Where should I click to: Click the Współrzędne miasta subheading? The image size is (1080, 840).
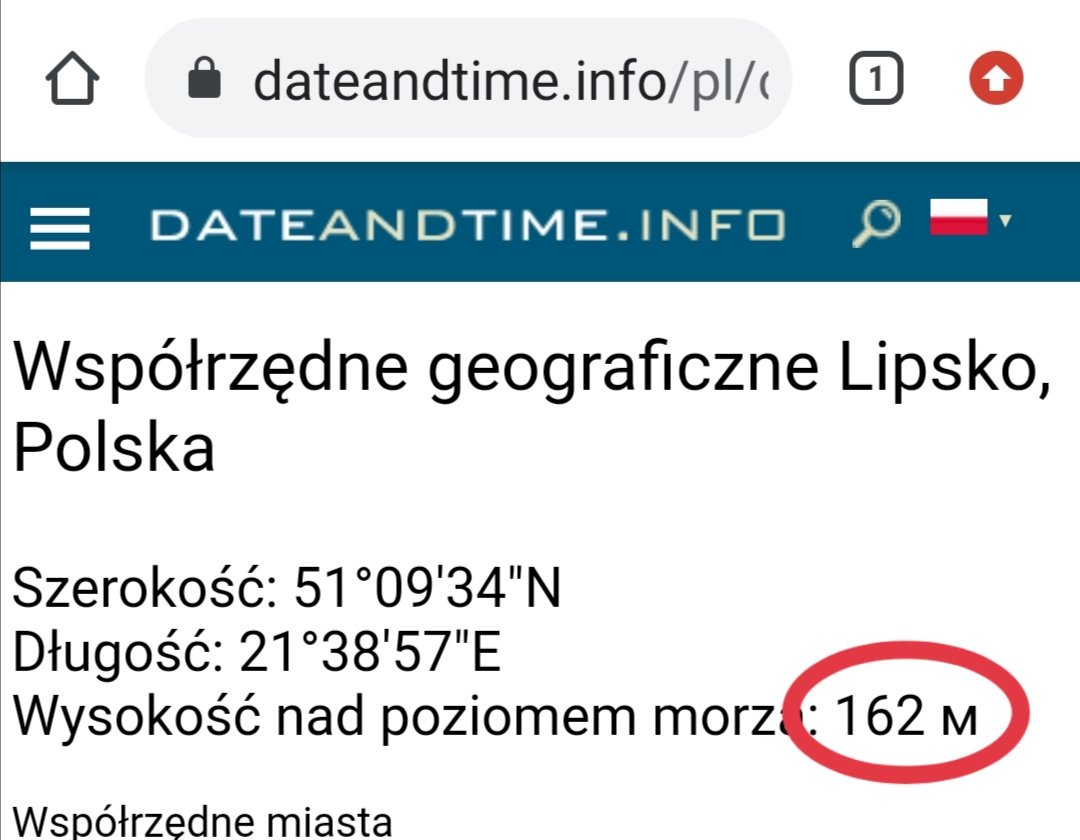(x=201, y=822)
